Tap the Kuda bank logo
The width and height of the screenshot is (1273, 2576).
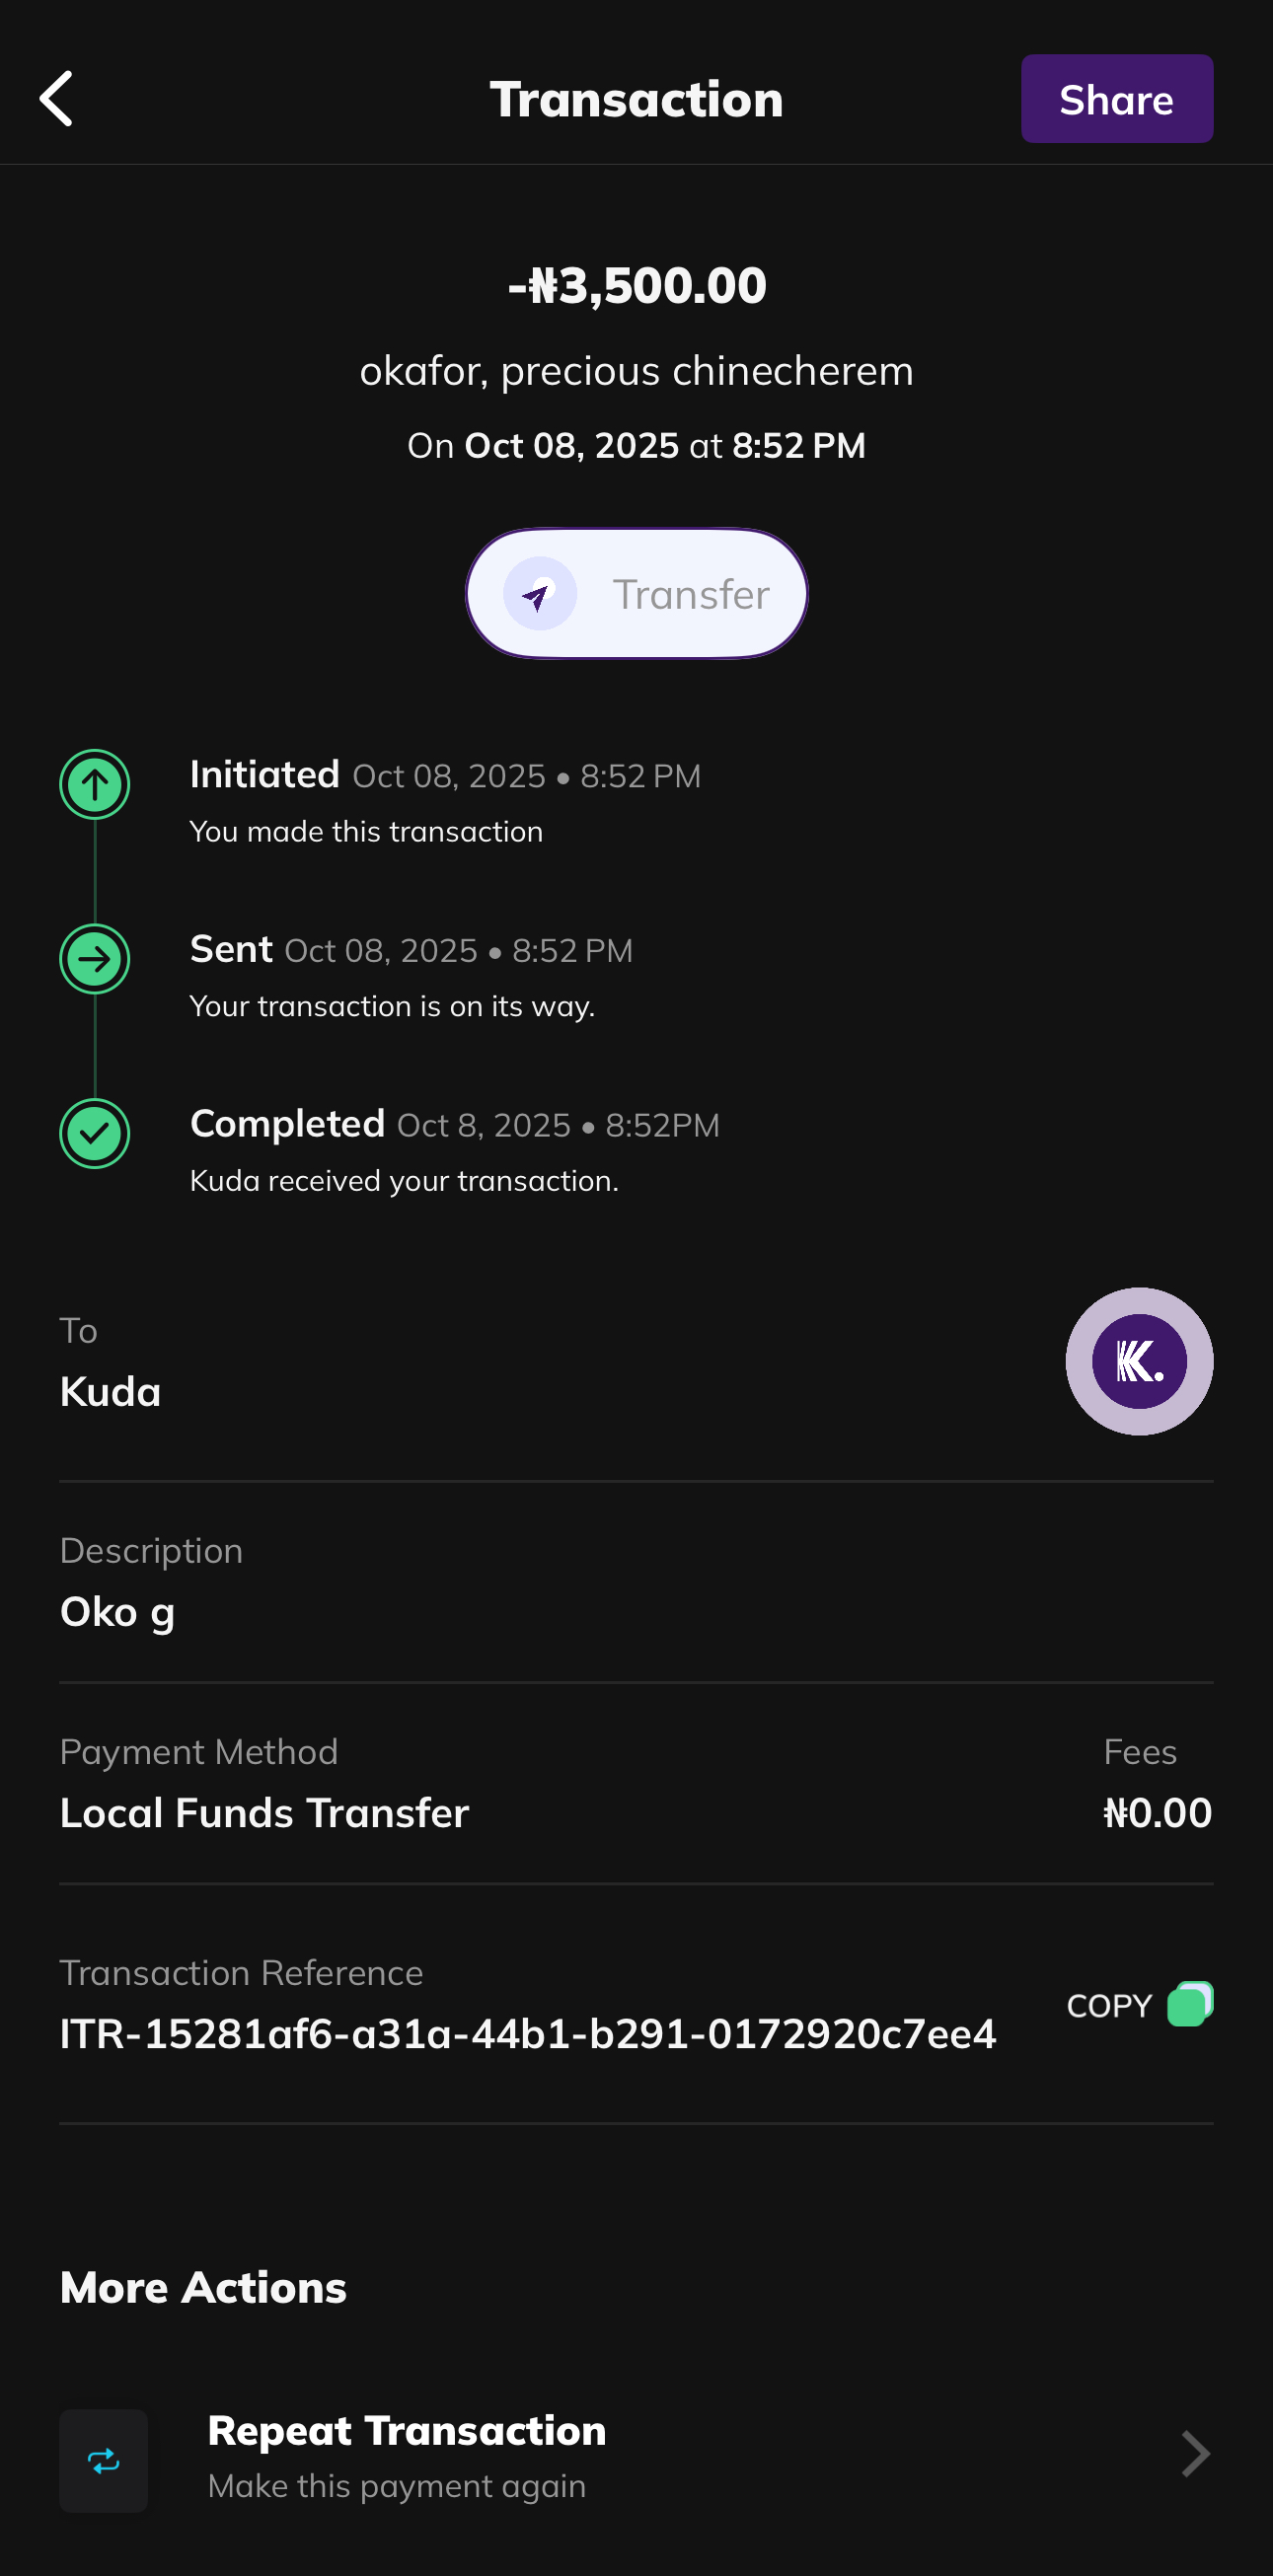tap(1139, 1362)
